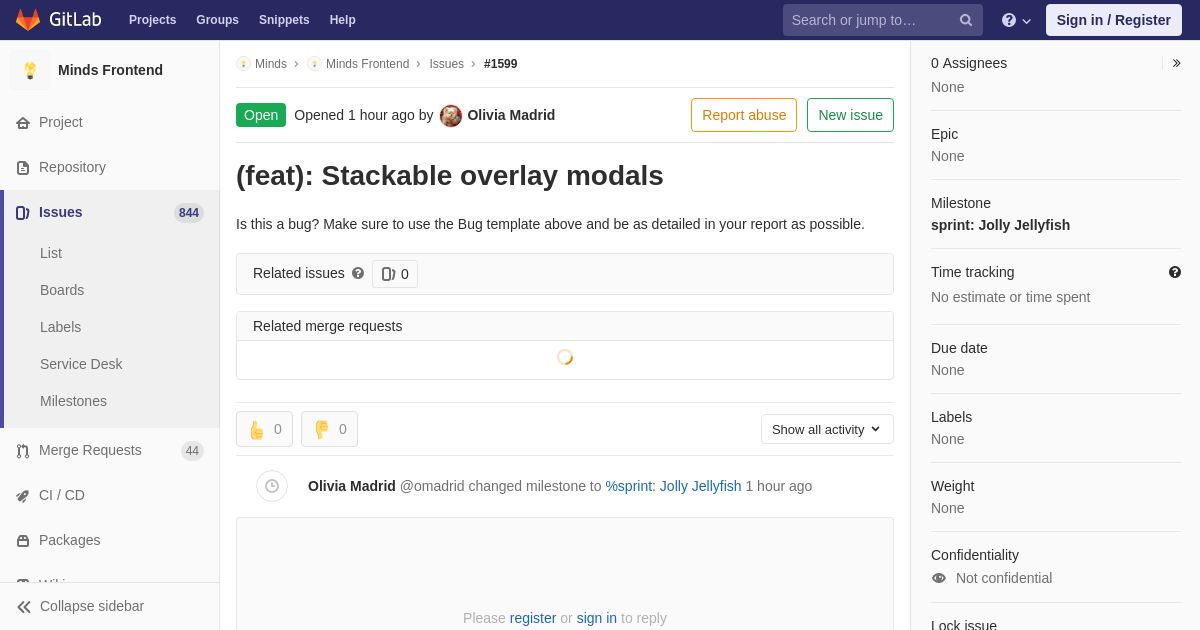
Task: Click the Collapse sidebar double-chevron icon
Action: click(x=24, y=606)
